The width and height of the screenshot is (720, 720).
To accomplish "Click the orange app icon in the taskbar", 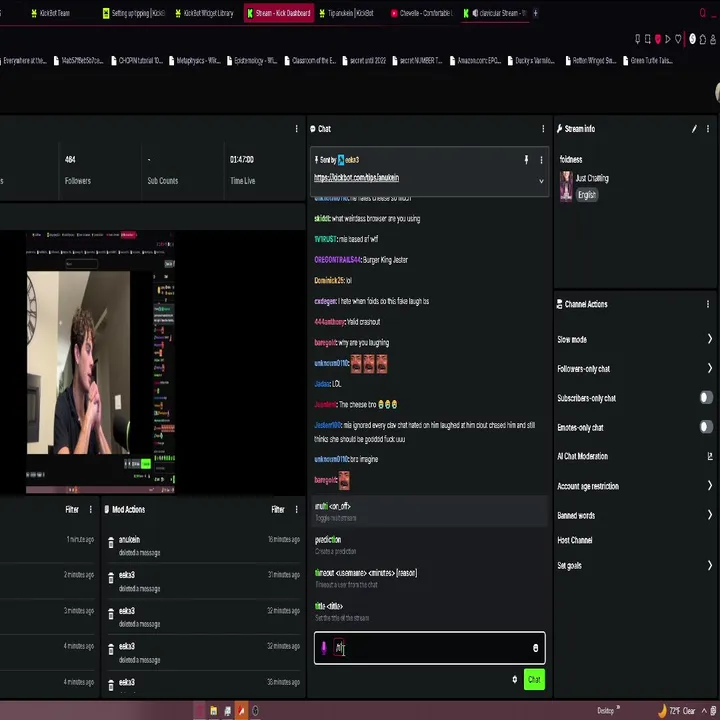I will [242, 711].
